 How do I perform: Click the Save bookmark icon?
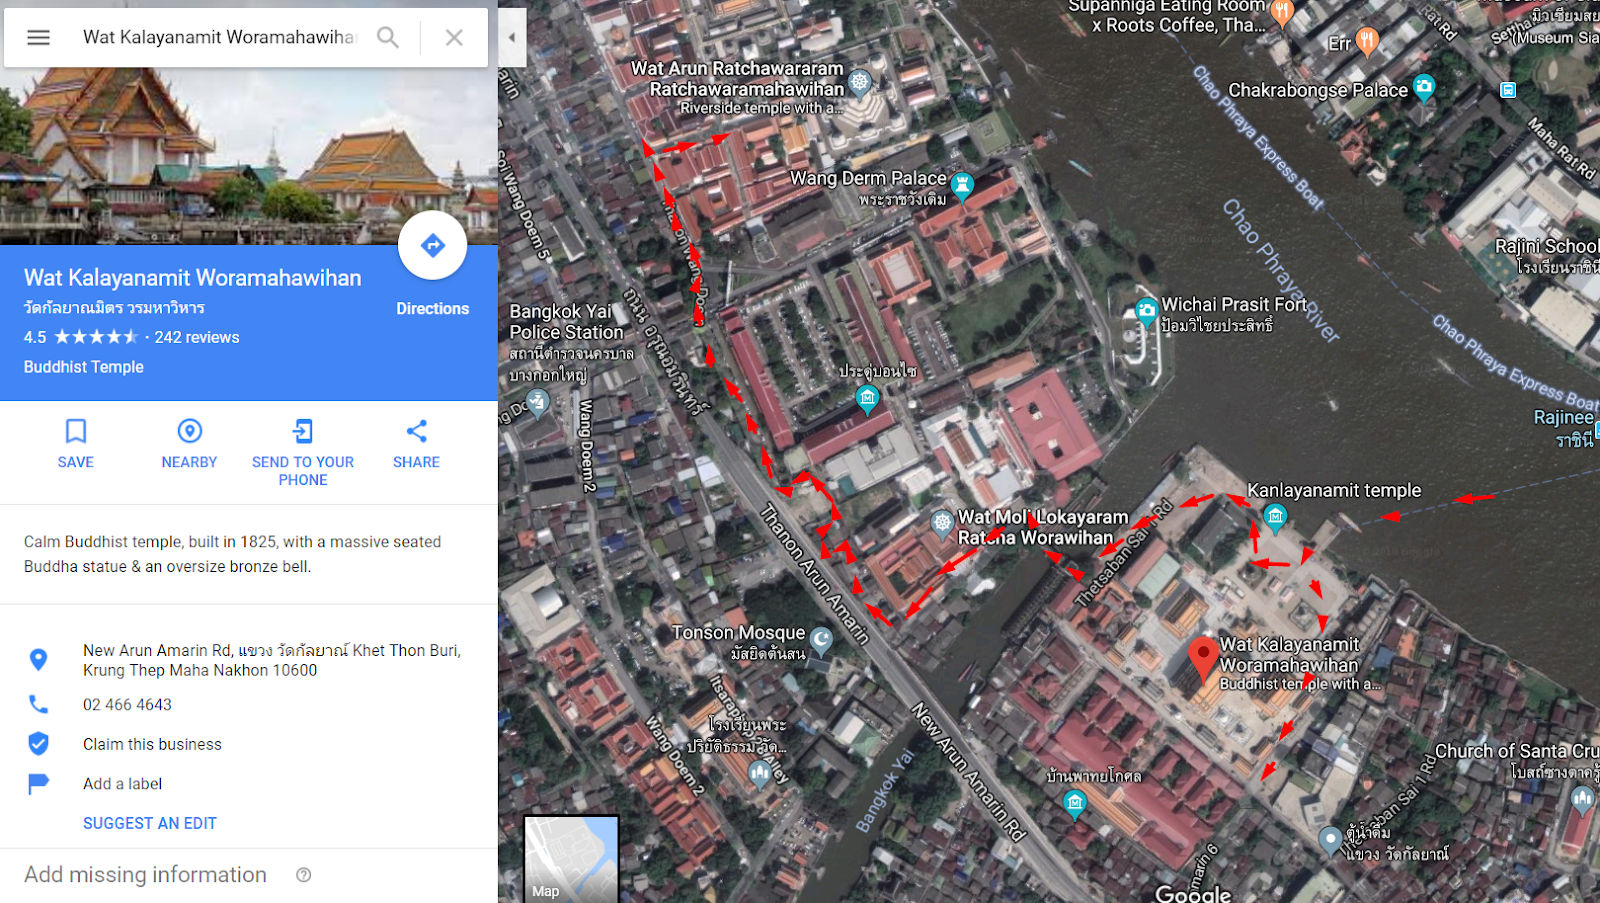point(76,431)
